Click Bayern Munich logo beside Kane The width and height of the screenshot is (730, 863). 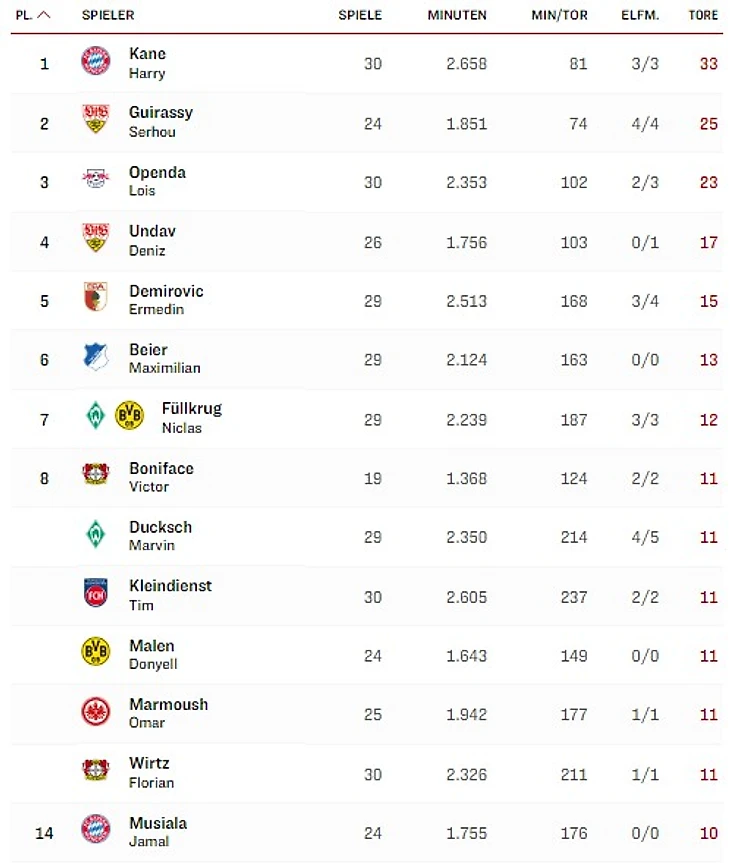96,61
